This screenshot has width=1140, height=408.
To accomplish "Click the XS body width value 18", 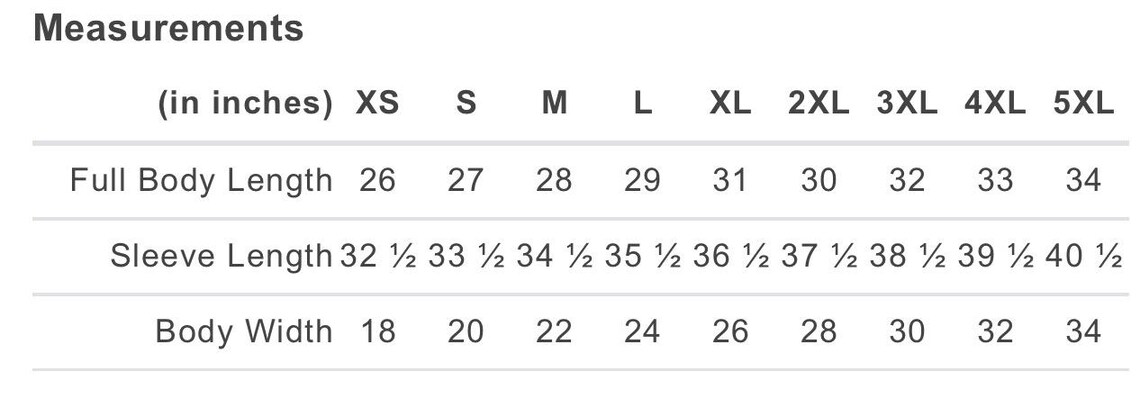I will [x=377, y=332].
